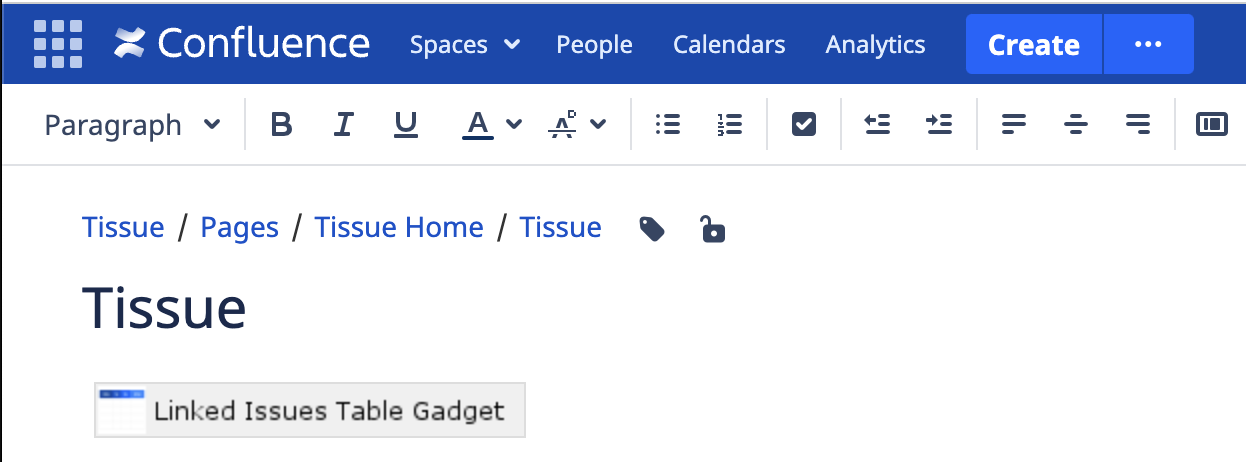
Task: Insert a bullet list
Action: click(x=667, y=124)
